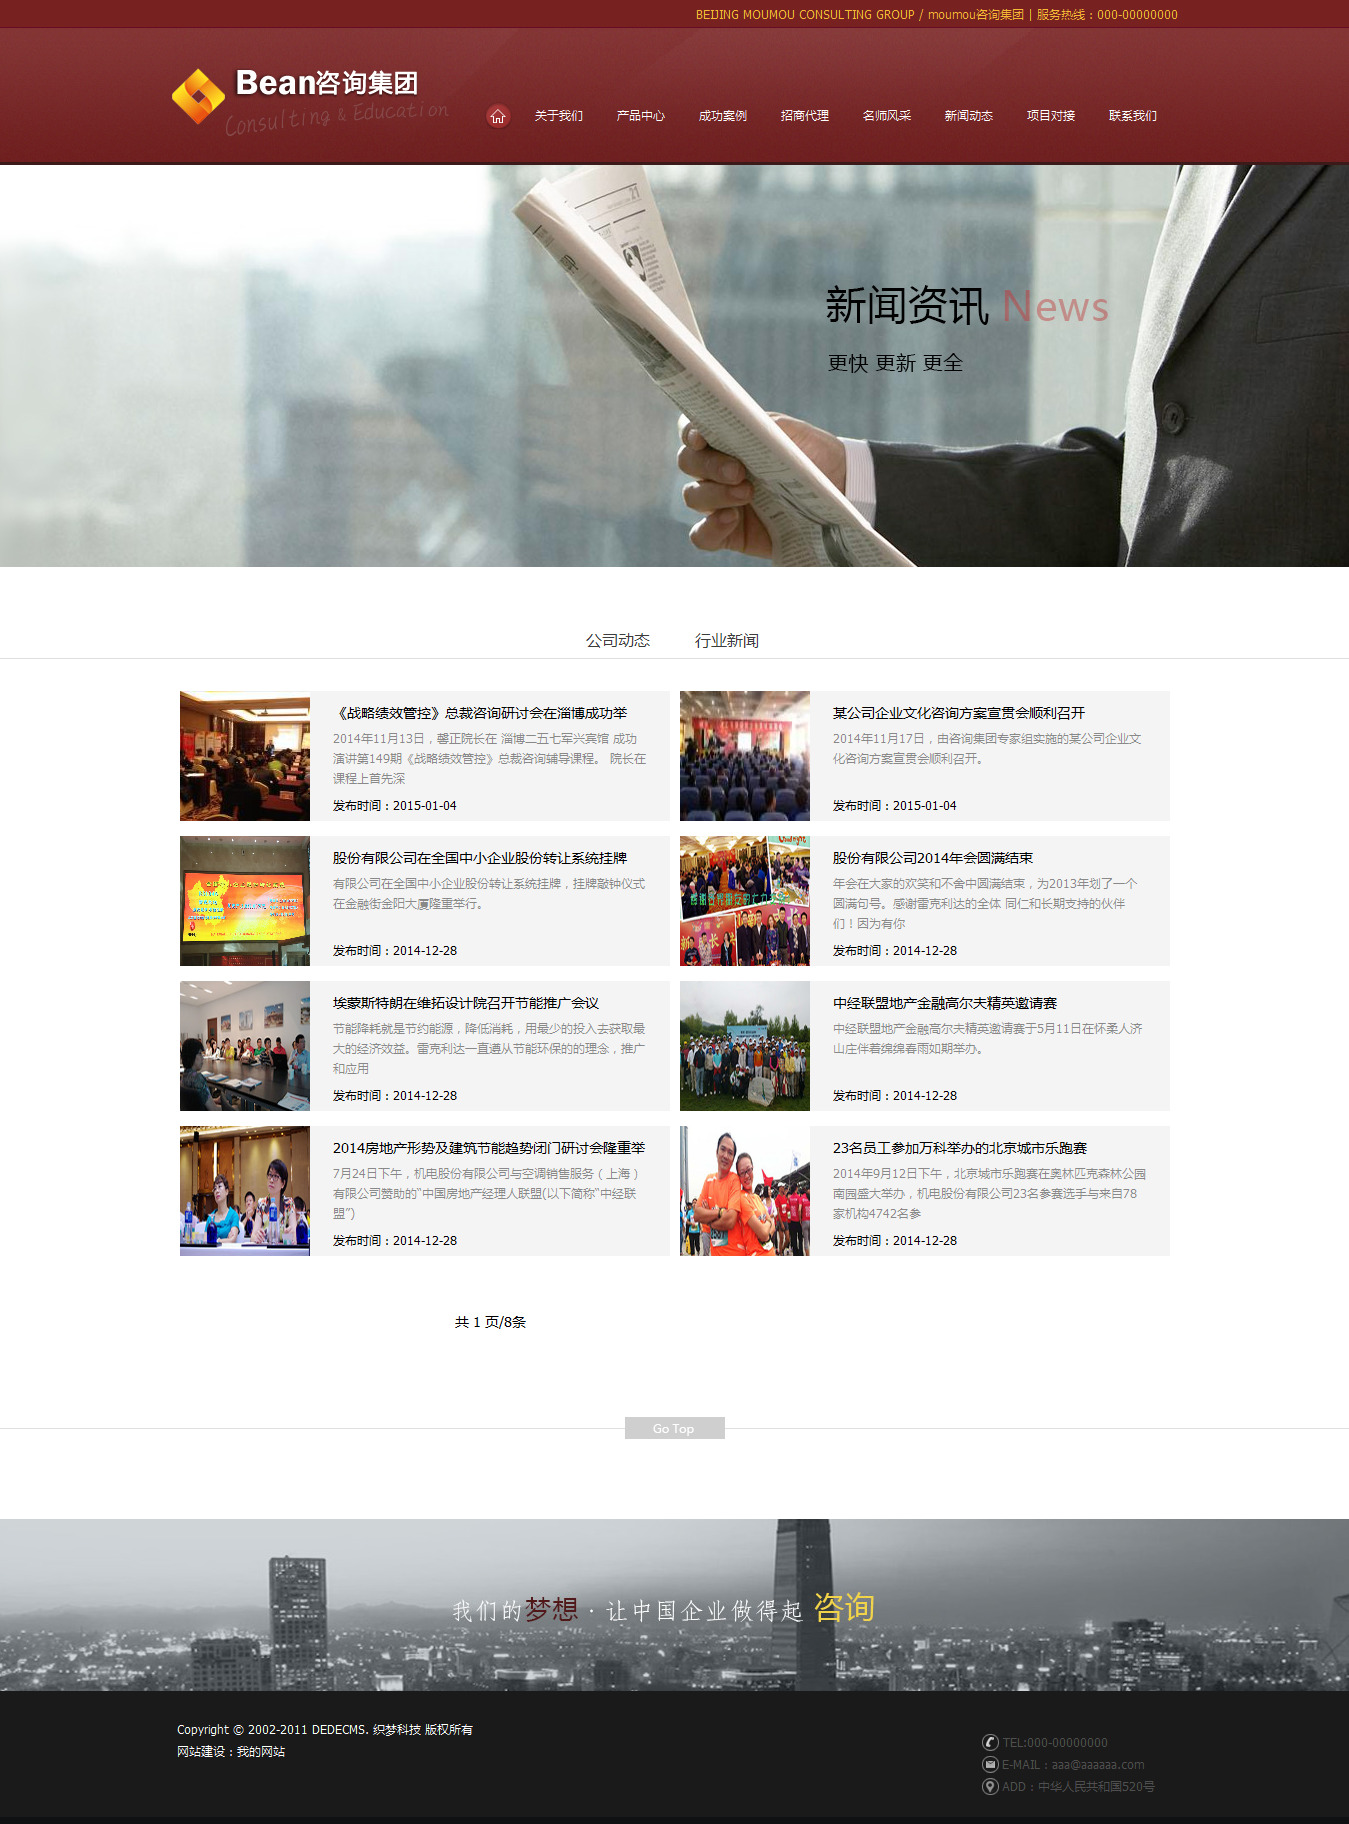Click the e-mail envelope icon in footer

990,1764
